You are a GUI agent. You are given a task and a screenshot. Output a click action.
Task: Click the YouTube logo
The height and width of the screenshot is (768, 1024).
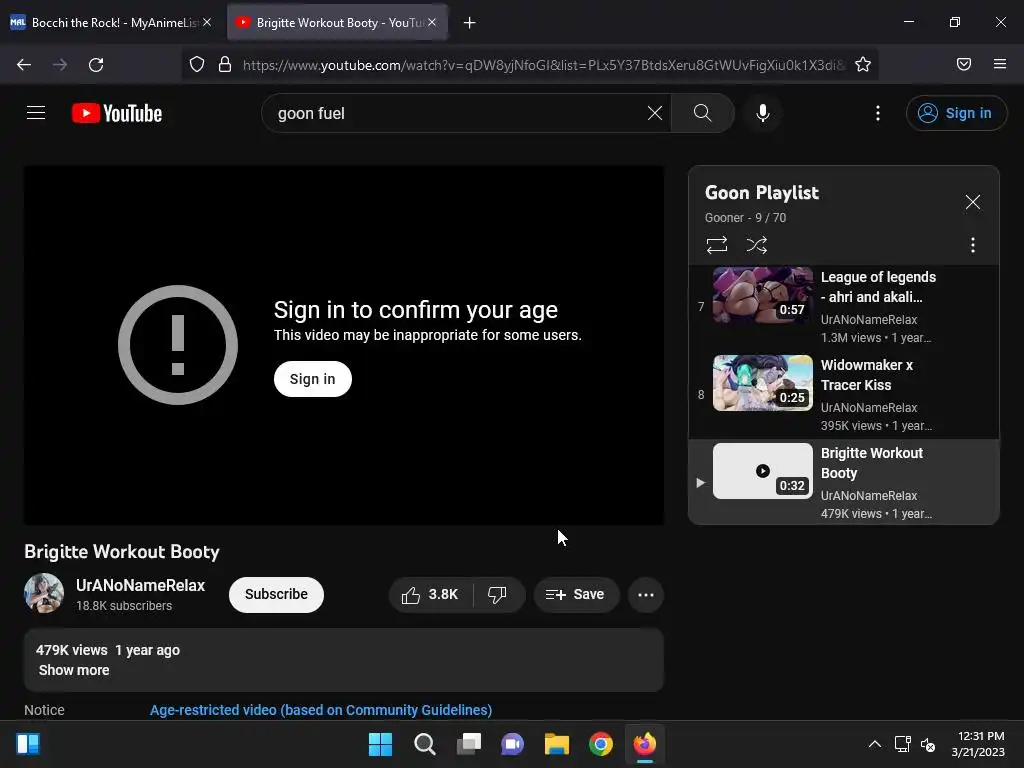[x=117, y=113]
